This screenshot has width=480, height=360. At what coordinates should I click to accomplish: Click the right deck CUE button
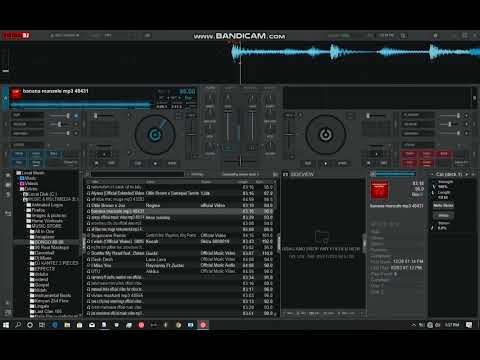[308, 163]
